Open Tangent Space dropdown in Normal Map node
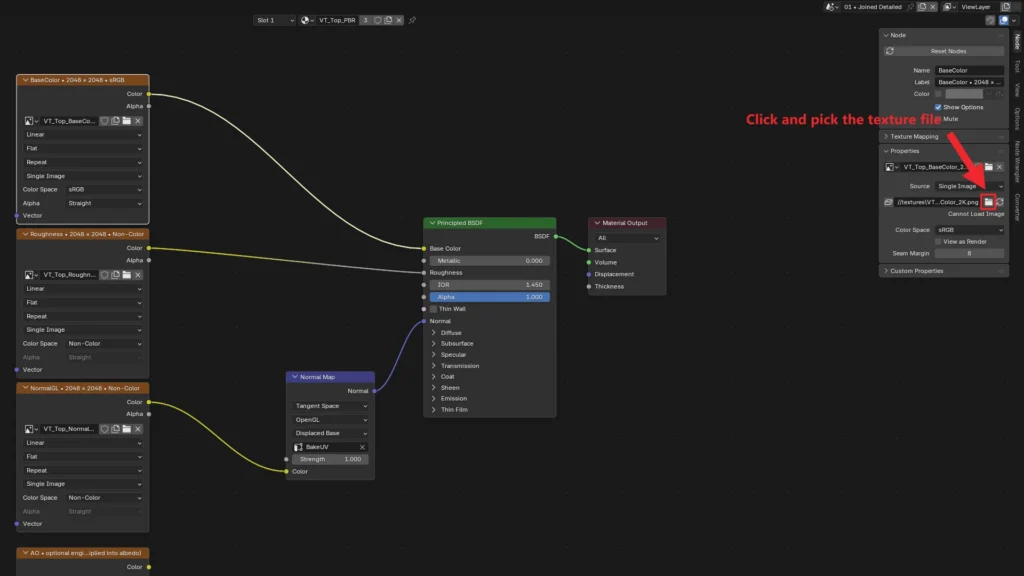1024x576 pixels. coord(330,406)
